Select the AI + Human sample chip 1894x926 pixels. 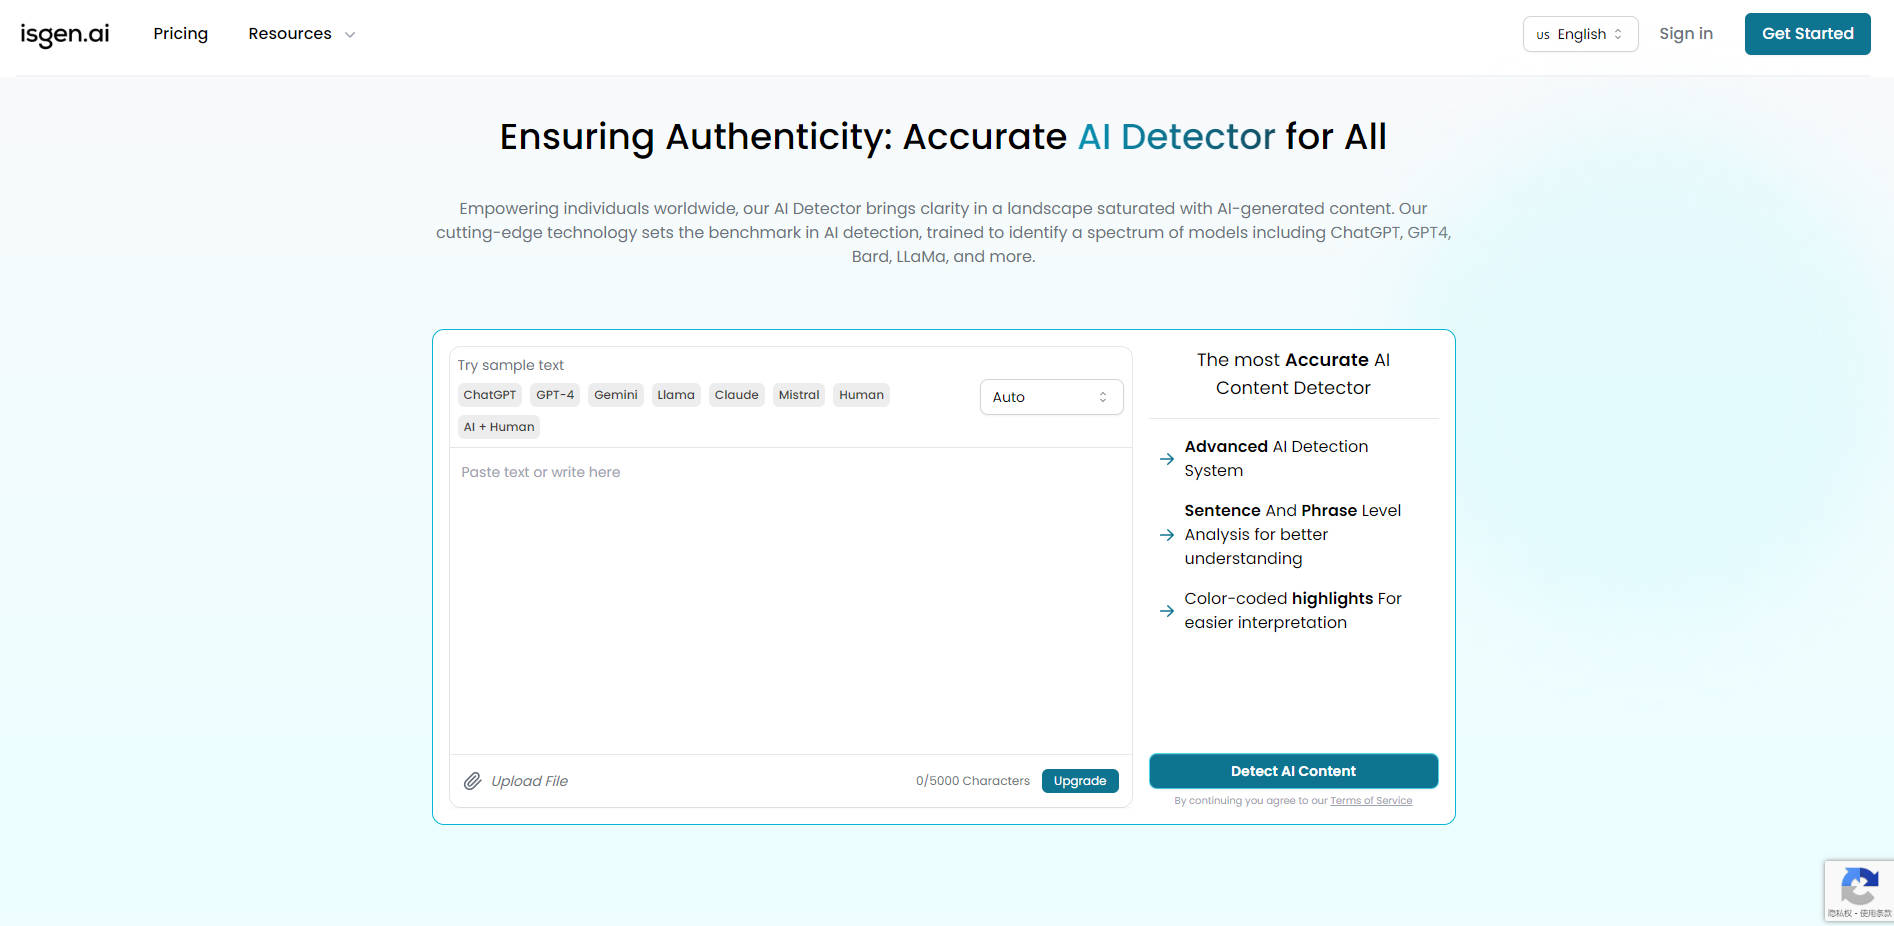pyautogui.click(x=498, y=426)
